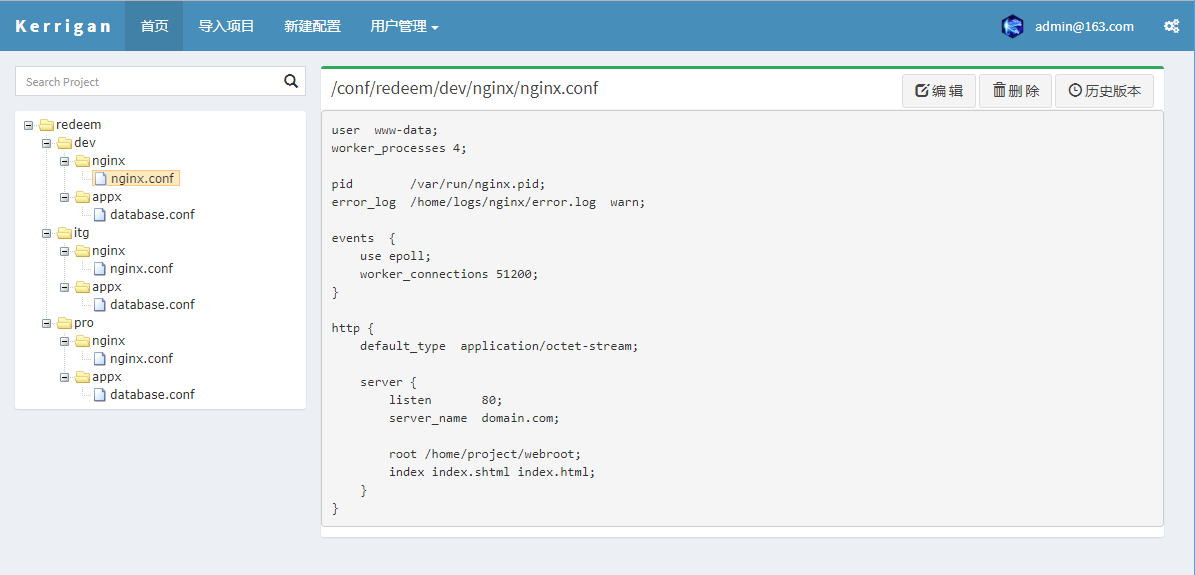1195x575 pixels.
Task: Open the 用户管理 dropdown menu
Action: point(404,27)
